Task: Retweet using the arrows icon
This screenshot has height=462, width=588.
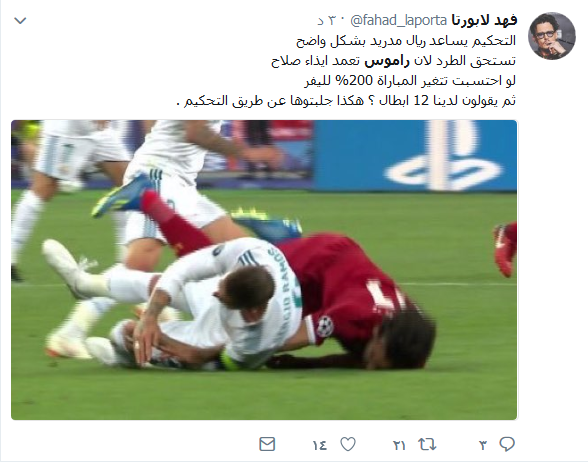Action: coord(427,445)
